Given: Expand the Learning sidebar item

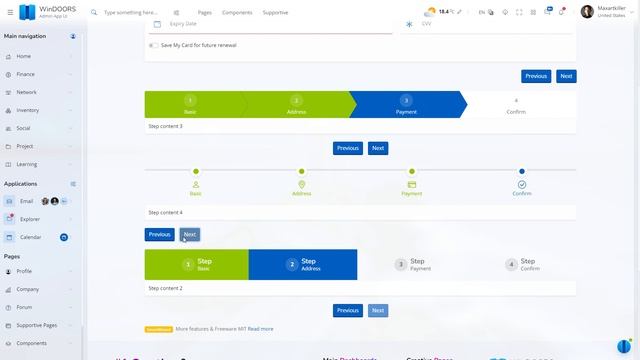Looking at the screenshot, I should [40, 164].
